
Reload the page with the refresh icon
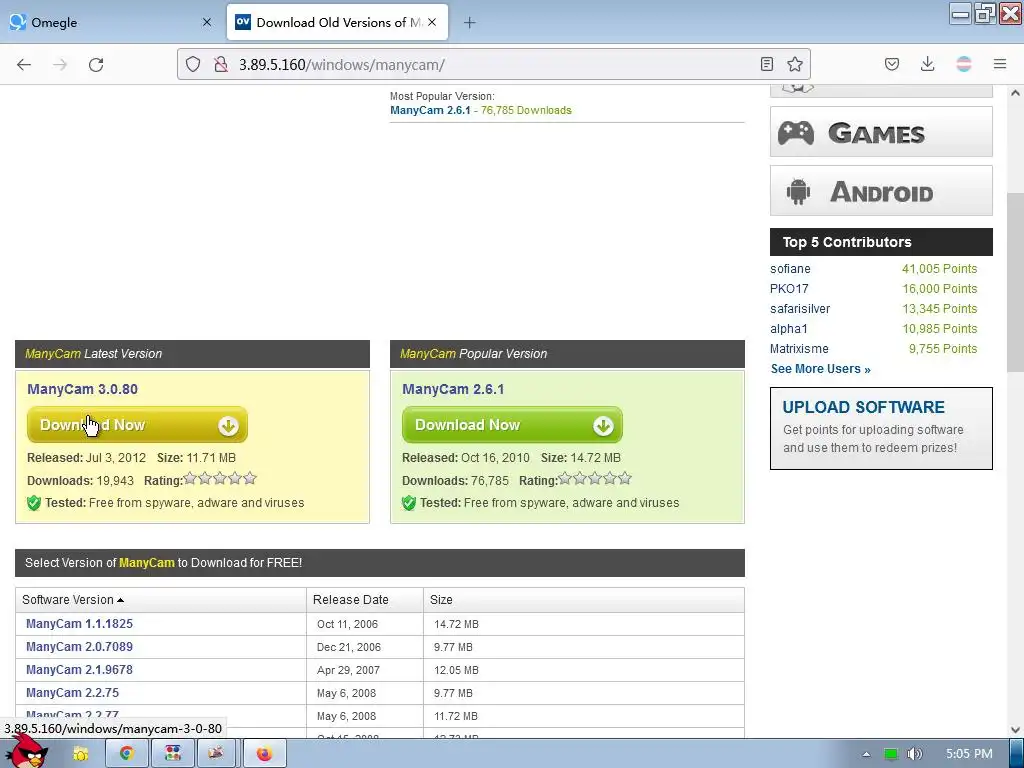click(96, 64)
